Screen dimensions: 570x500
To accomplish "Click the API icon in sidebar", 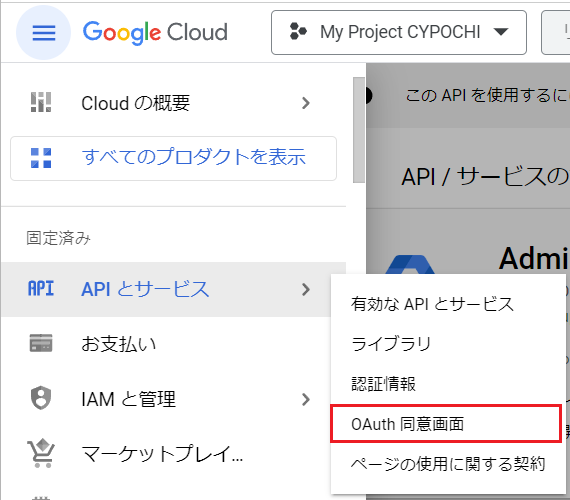I will click(41, 289).
